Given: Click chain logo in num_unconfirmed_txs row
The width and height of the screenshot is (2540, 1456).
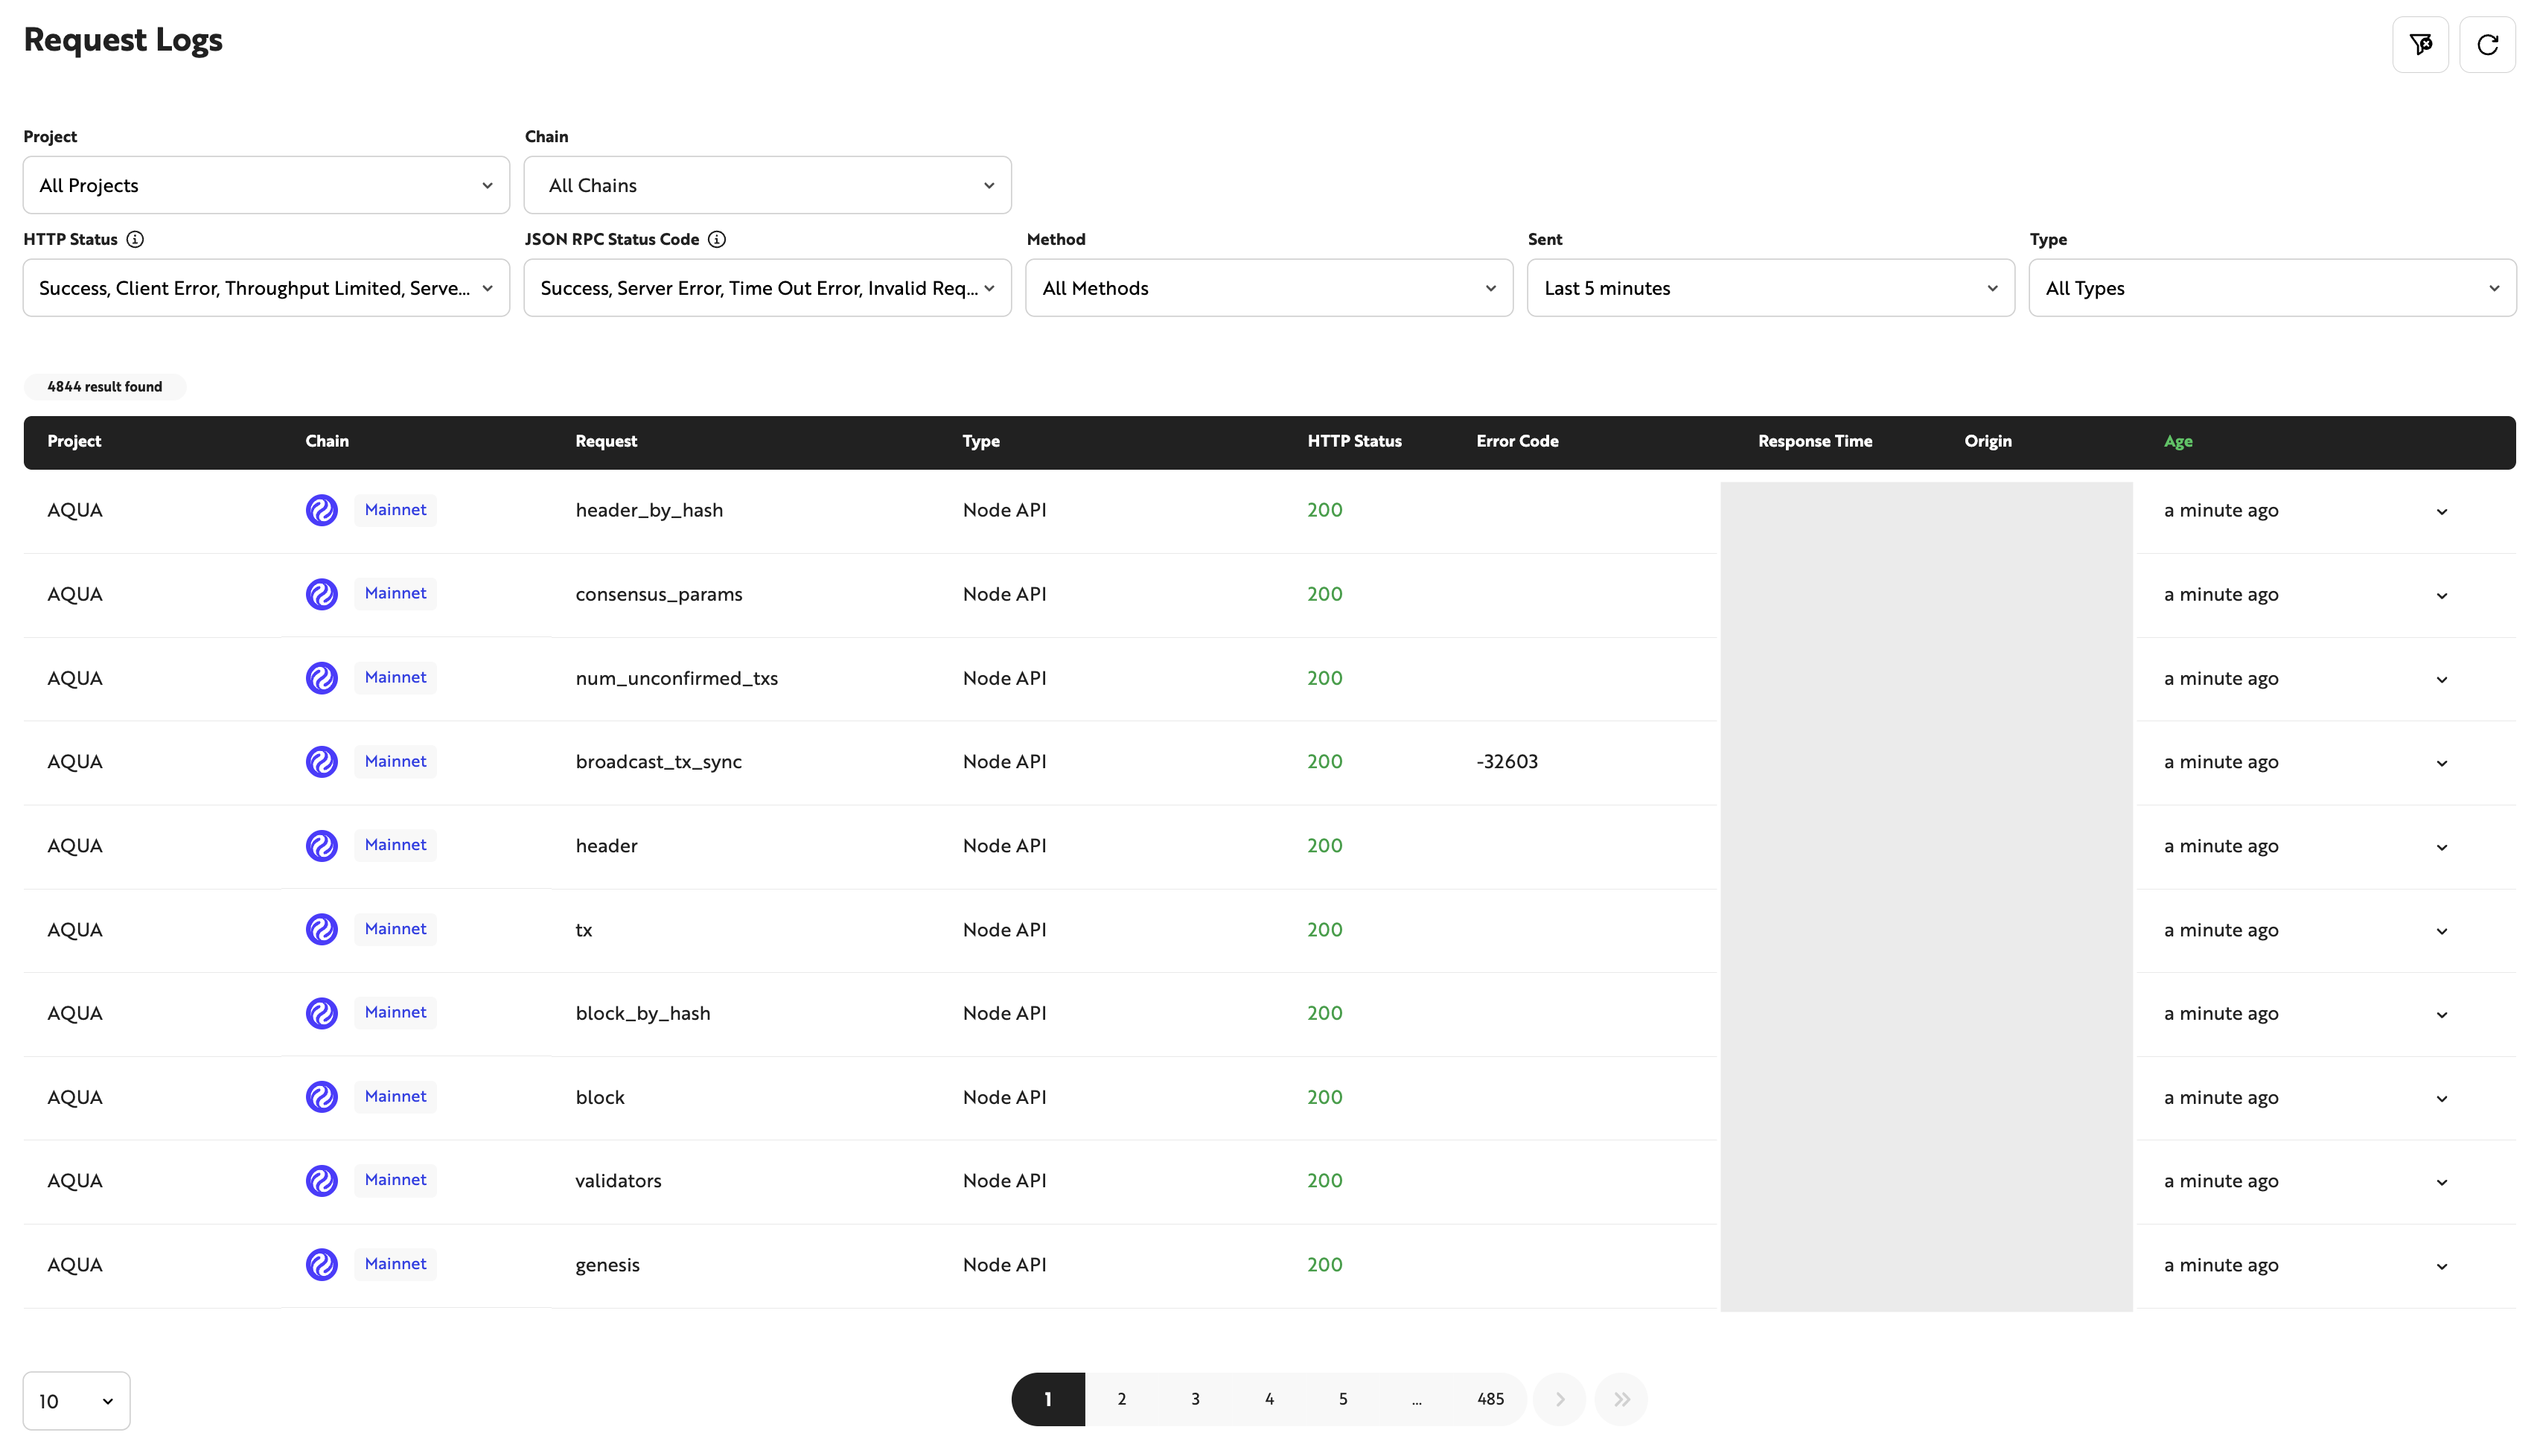Looking at the screenshot, I should tap(321, 678).
